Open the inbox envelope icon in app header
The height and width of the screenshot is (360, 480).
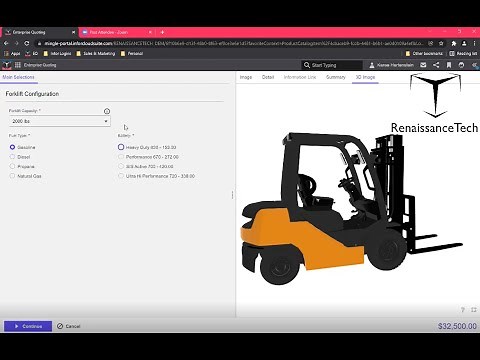tap(423, 65)
